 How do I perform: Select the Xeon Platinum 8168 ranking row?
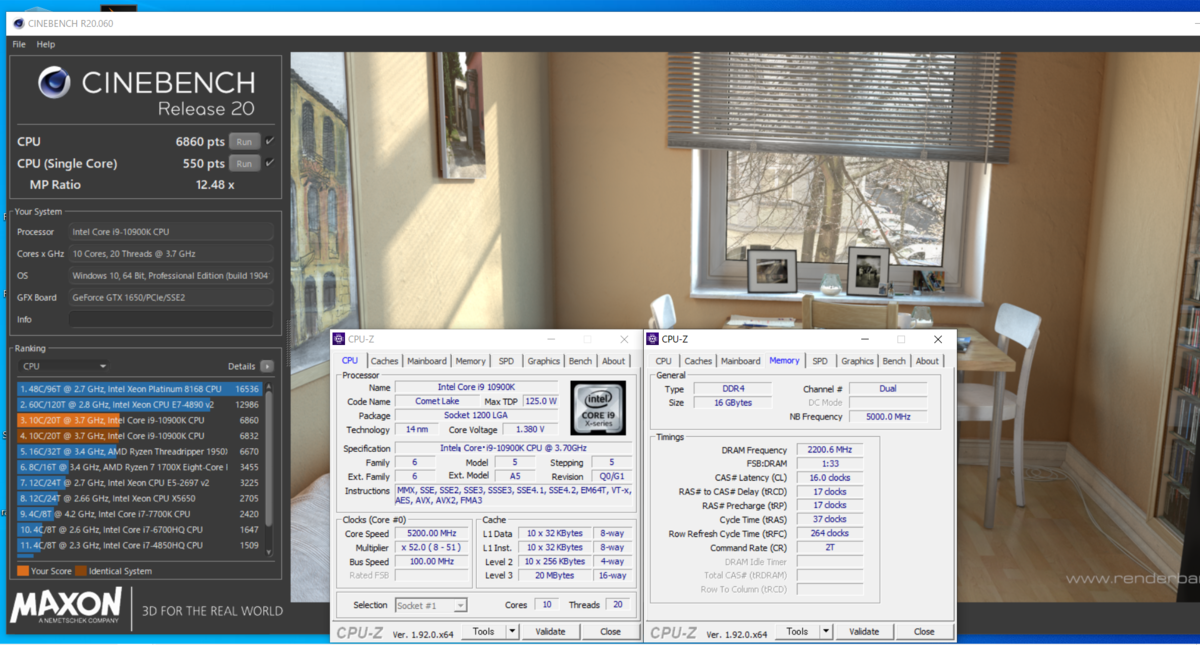(x=139, y=389)
